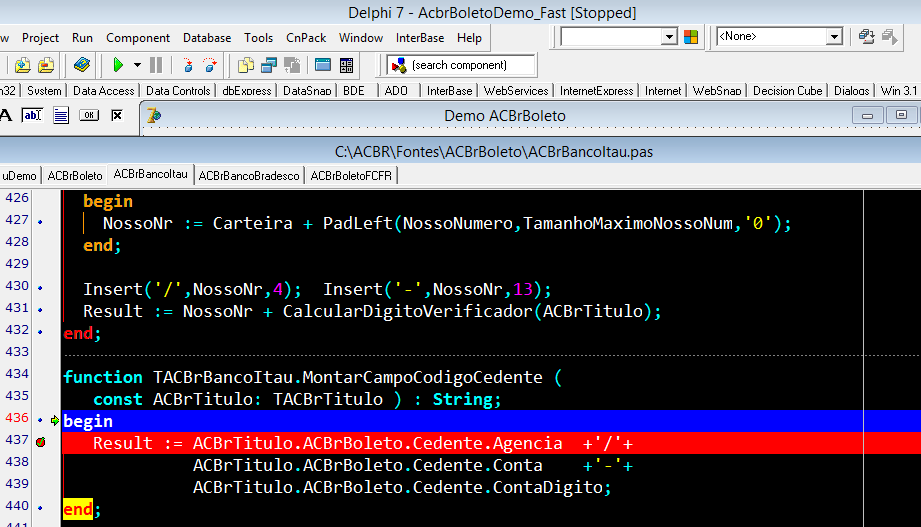Open the Database menu

tap(207, 38)
